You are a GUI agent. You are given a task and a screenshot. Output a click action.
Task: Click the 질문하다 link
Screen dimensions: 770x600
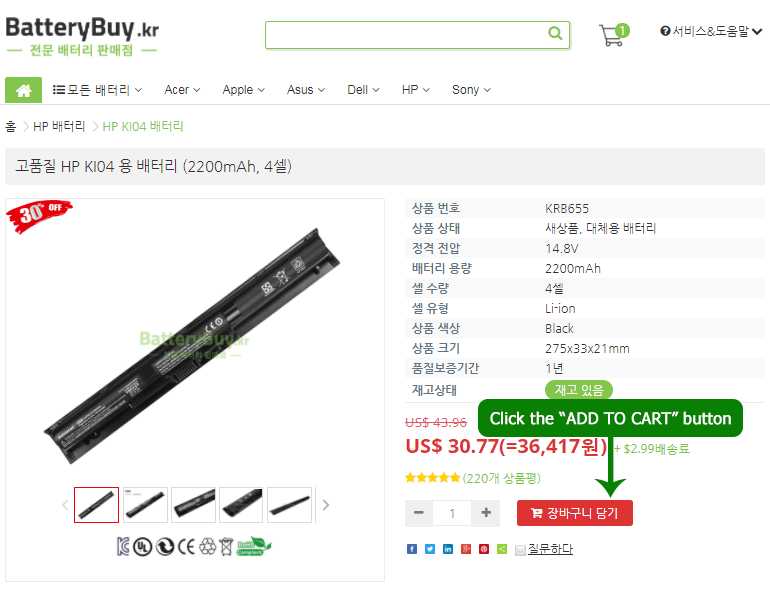pyautogui.click(x=550, y=549)
